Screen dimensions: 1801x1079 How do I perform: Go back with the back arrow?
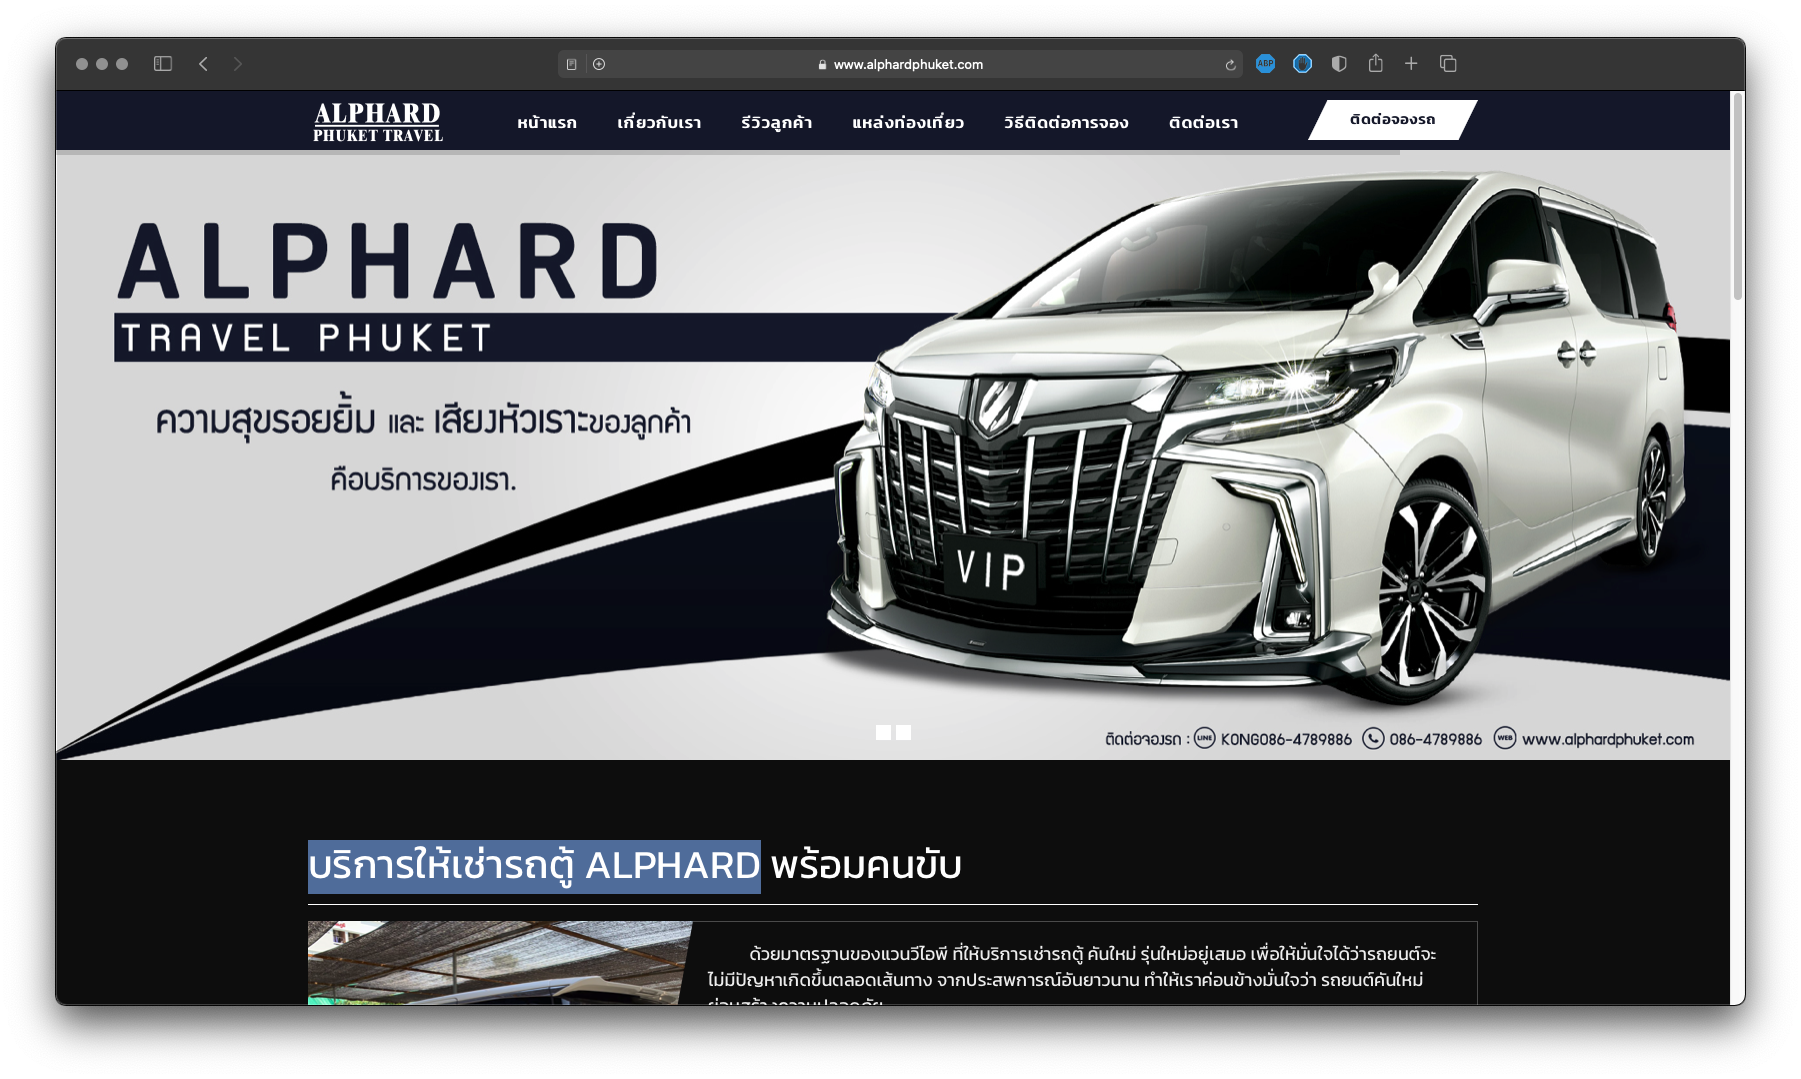[203, 64]
